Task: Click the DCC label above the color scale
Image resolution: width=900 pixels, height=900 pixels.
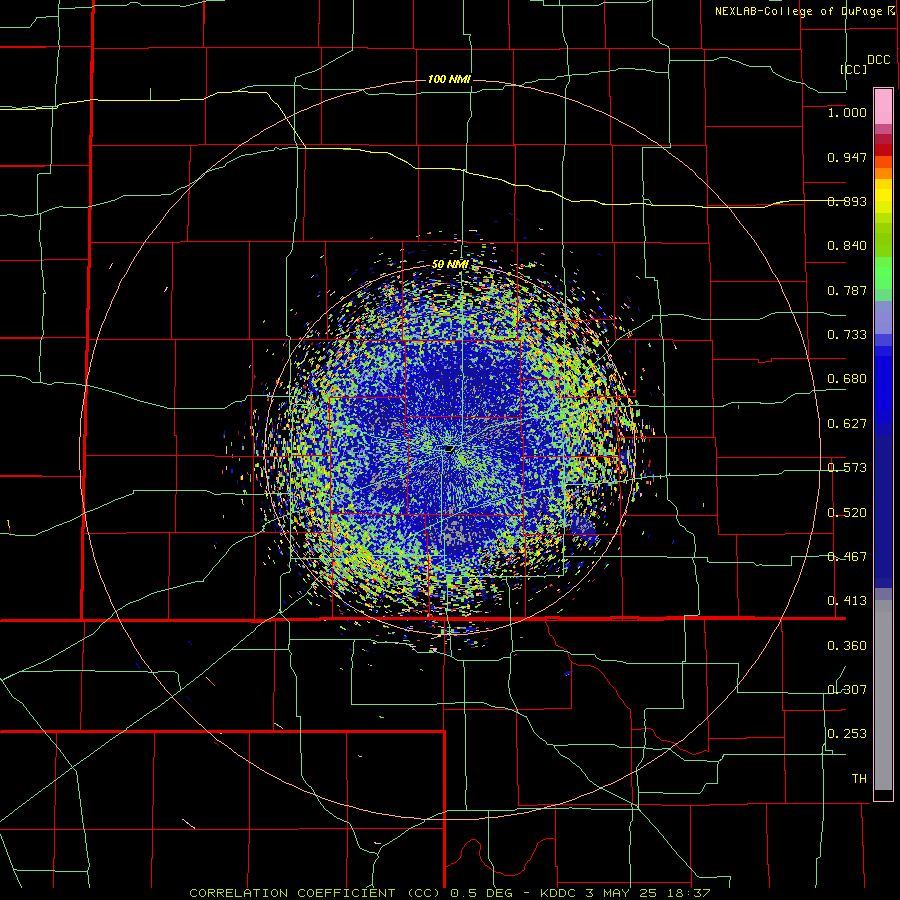Action: [x=878, y=60]
